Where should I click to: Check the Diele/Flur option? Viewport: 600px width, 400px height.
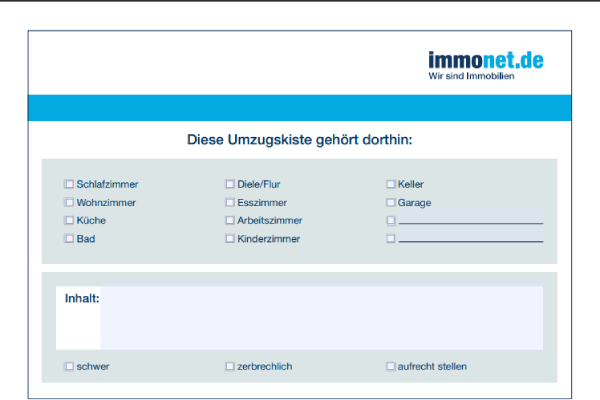point(230,184)
